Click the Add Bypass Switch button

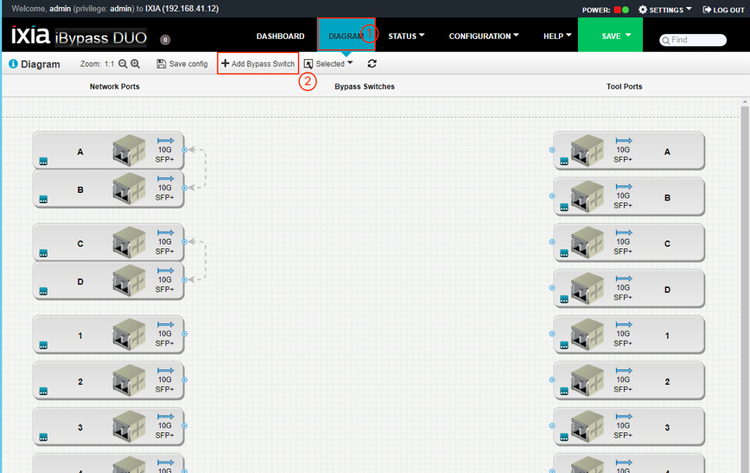258,64
